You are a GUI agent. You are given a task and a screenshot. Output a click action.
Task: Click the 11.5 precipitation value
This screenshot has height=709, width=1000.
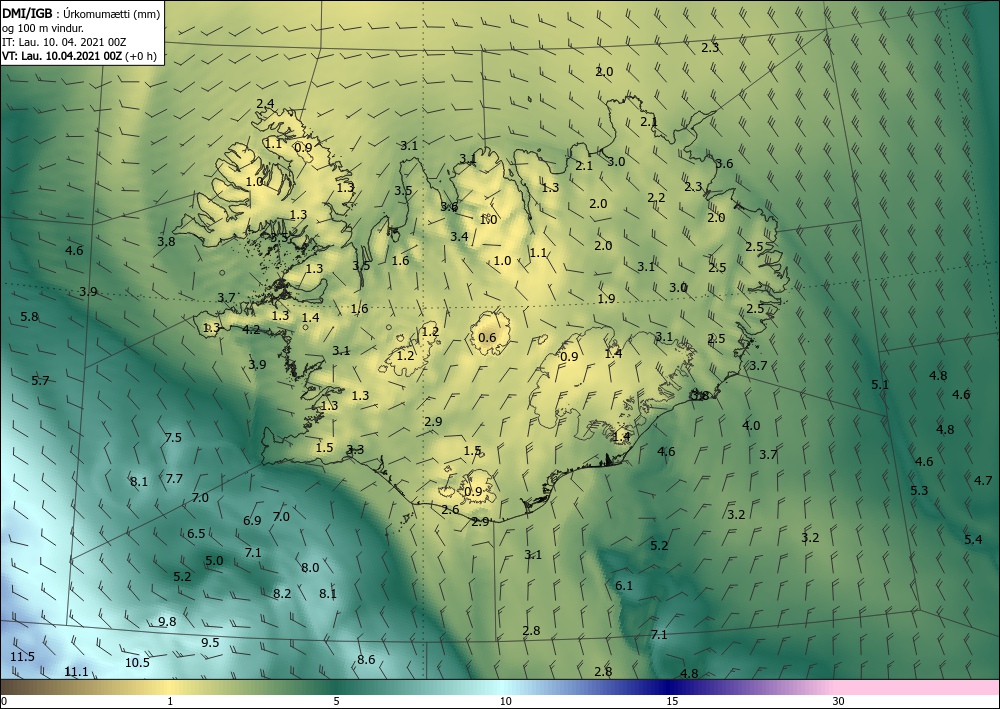22,657
